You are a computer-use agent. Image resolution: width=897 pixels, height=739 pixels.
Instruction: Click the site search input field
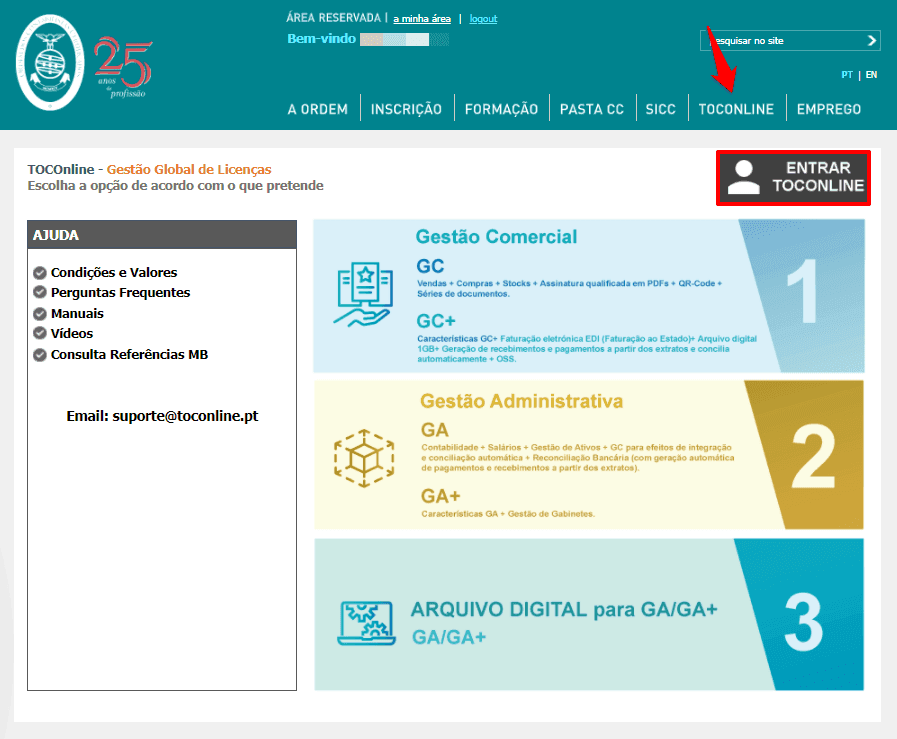[780, 41]
